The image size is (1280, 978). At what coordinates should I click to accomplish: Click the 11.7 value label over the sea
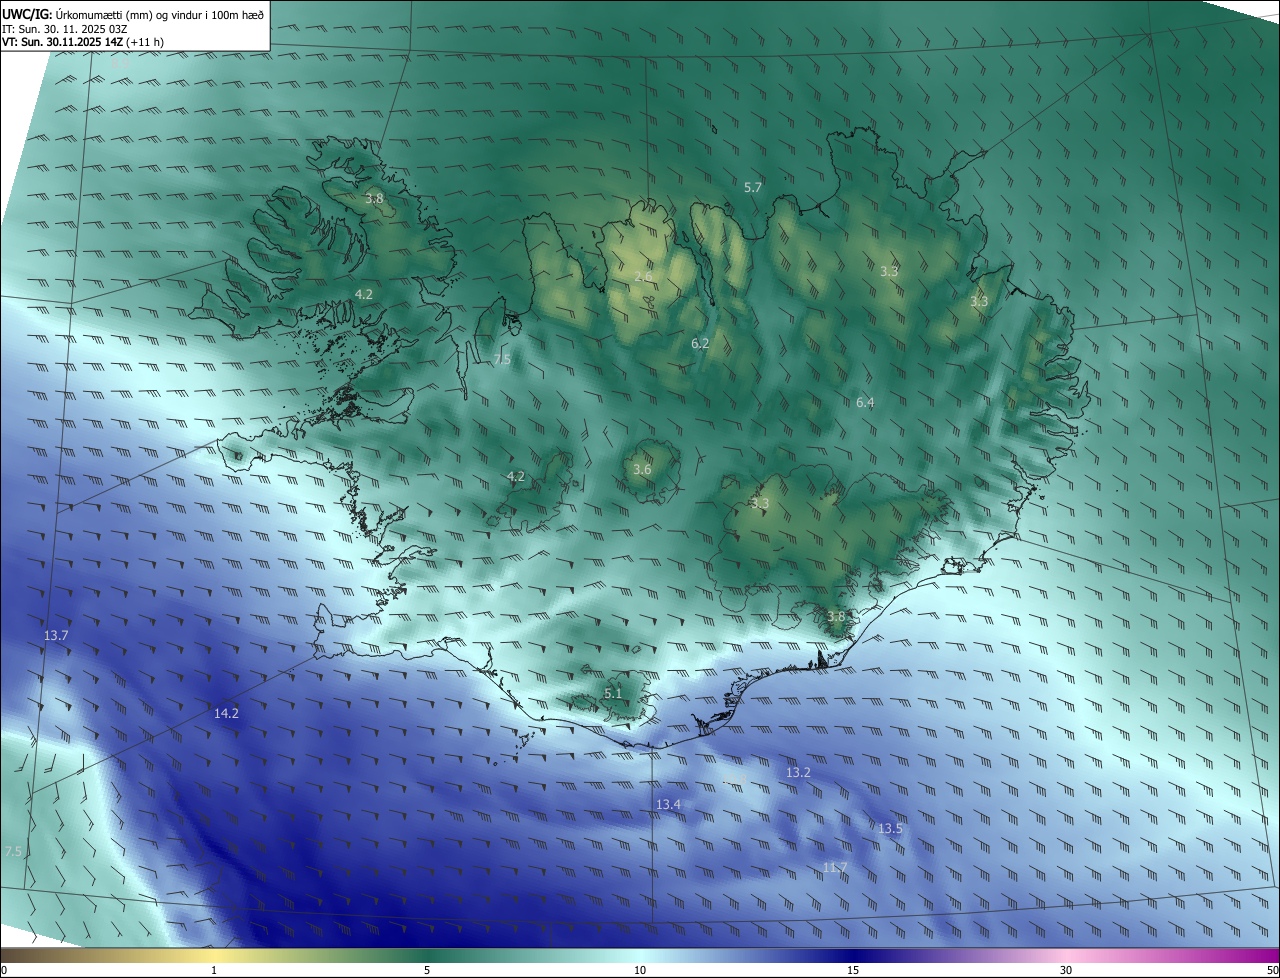pos(835,867)
